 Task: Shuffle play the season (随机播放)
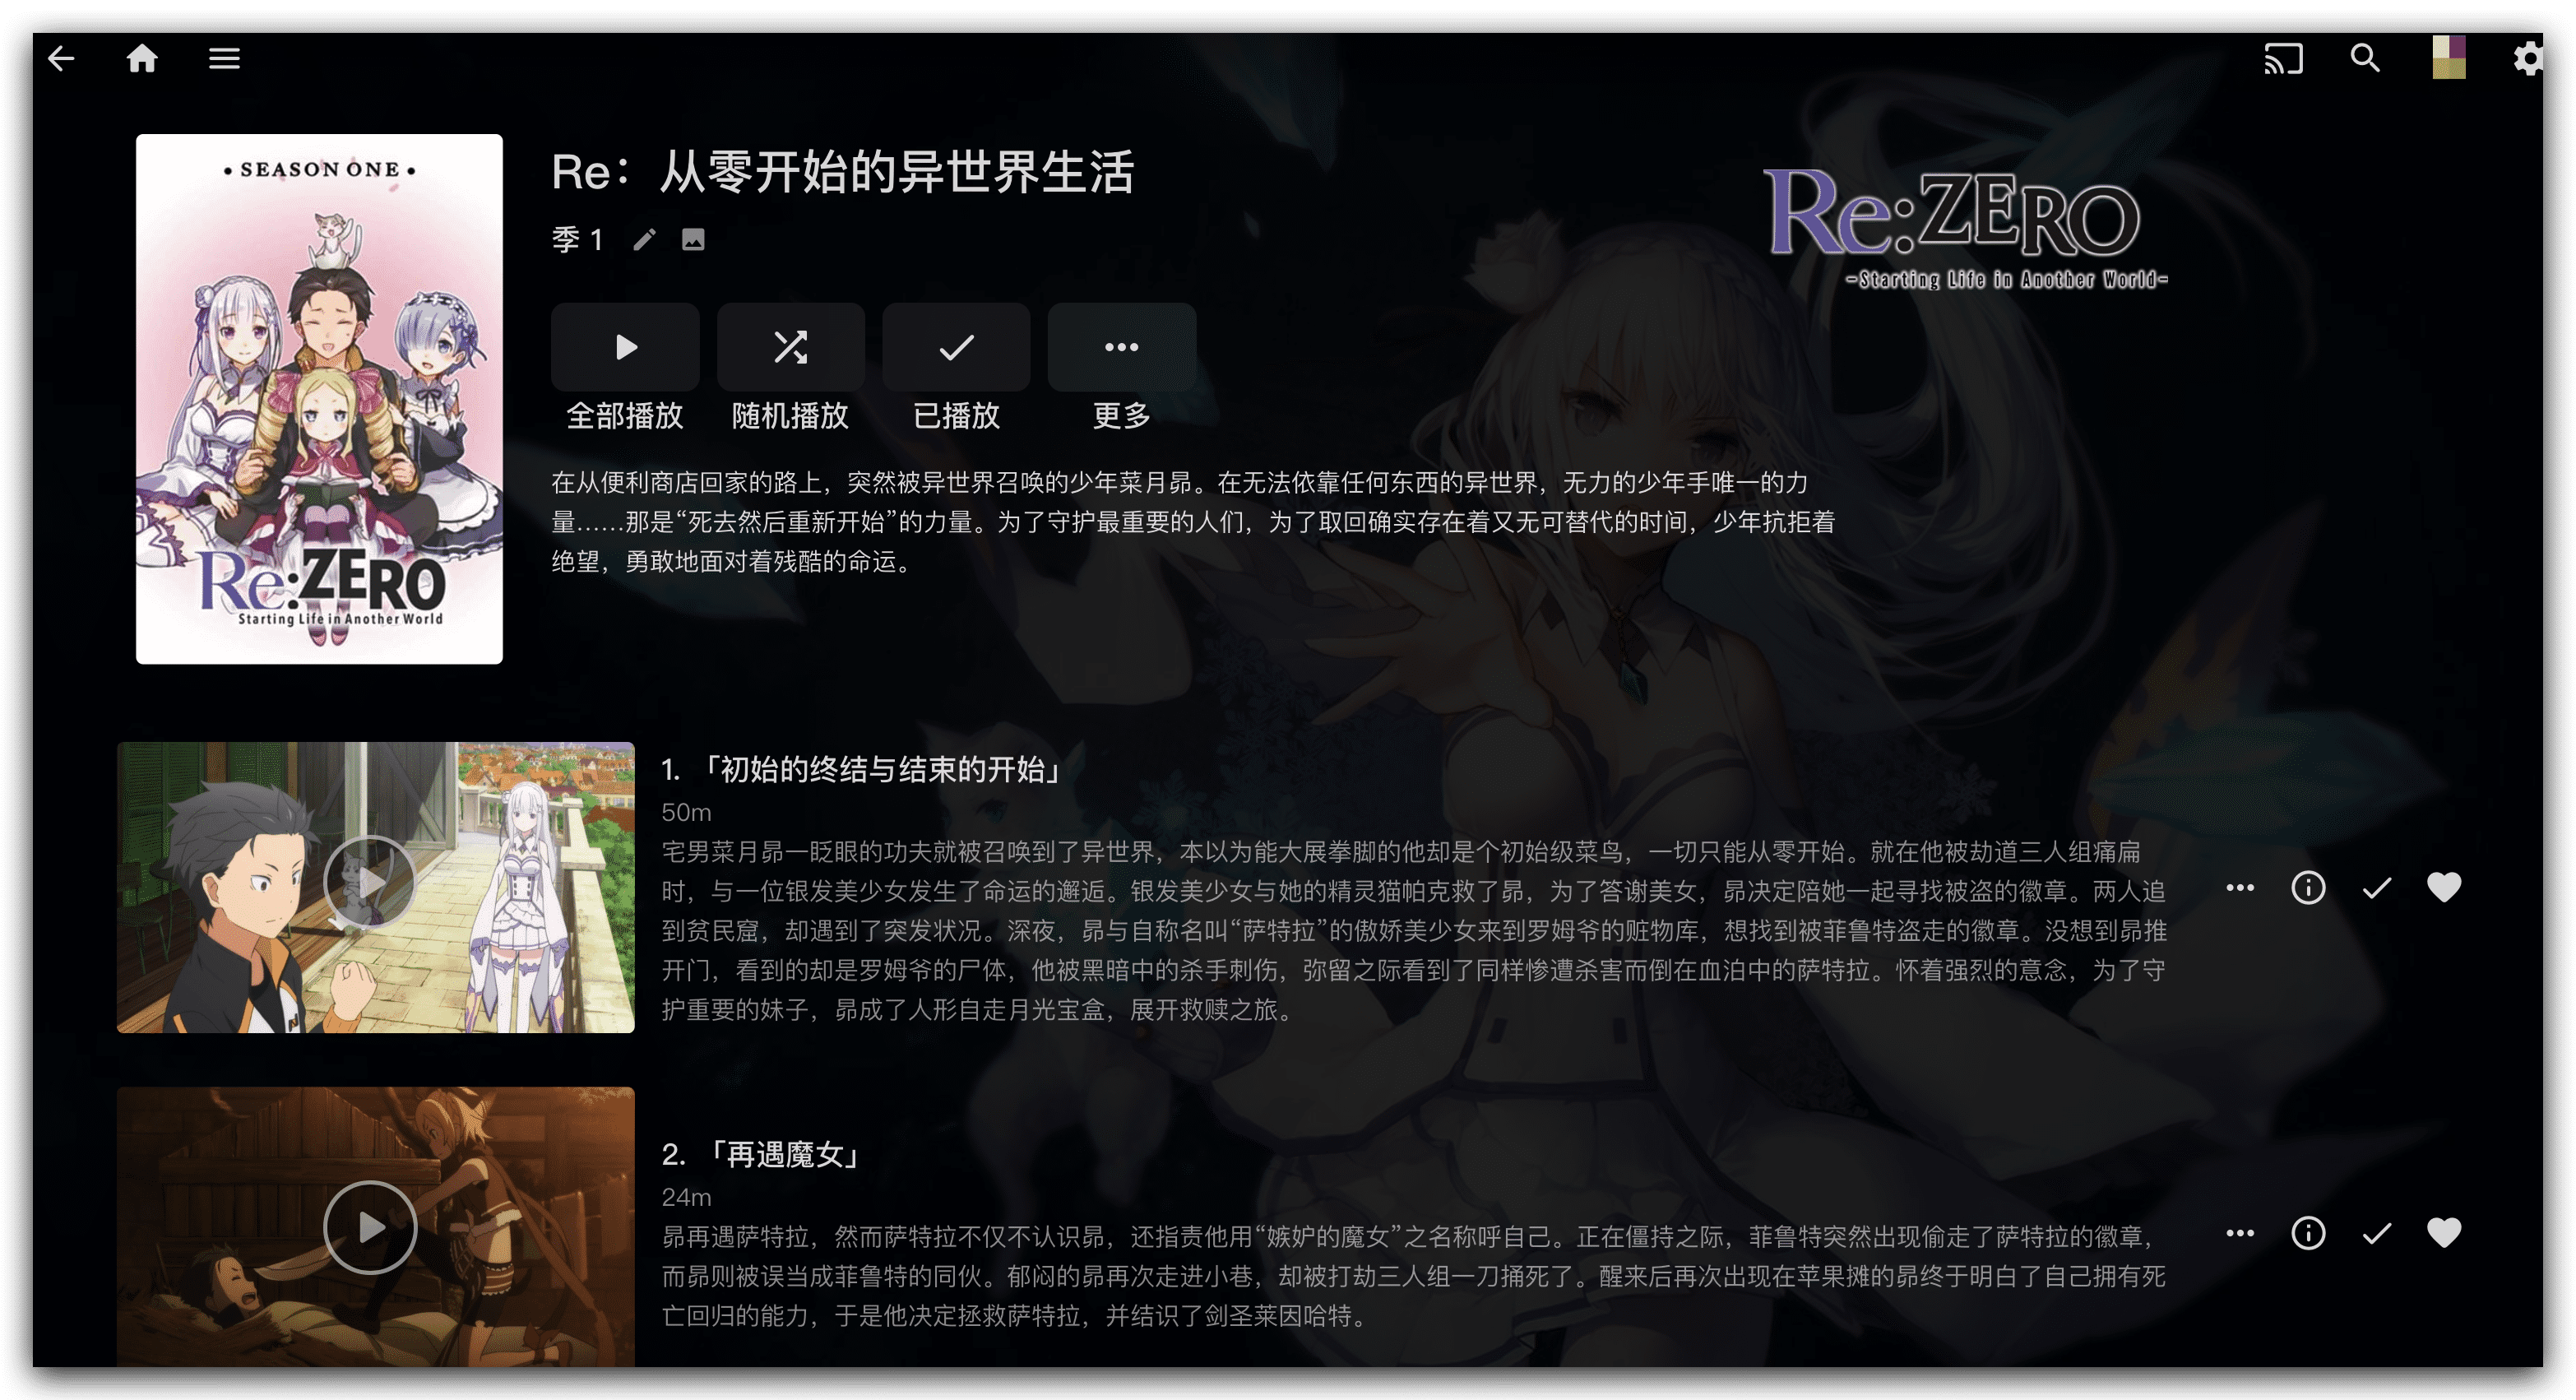[x=790, y=347]
